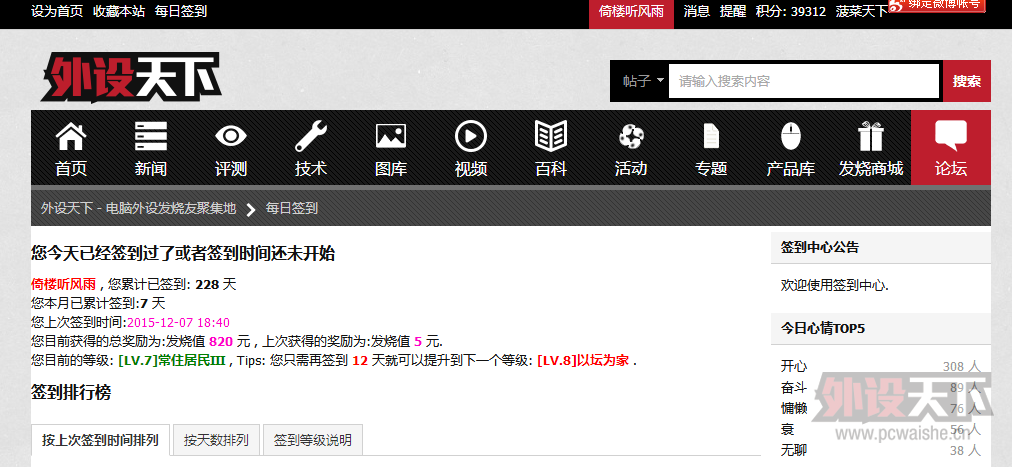Viewport: 1012px width, 467px height.
Task: Open the 论坛 forum chat icon
Action: pyautogui.click(x=950, y=137)
